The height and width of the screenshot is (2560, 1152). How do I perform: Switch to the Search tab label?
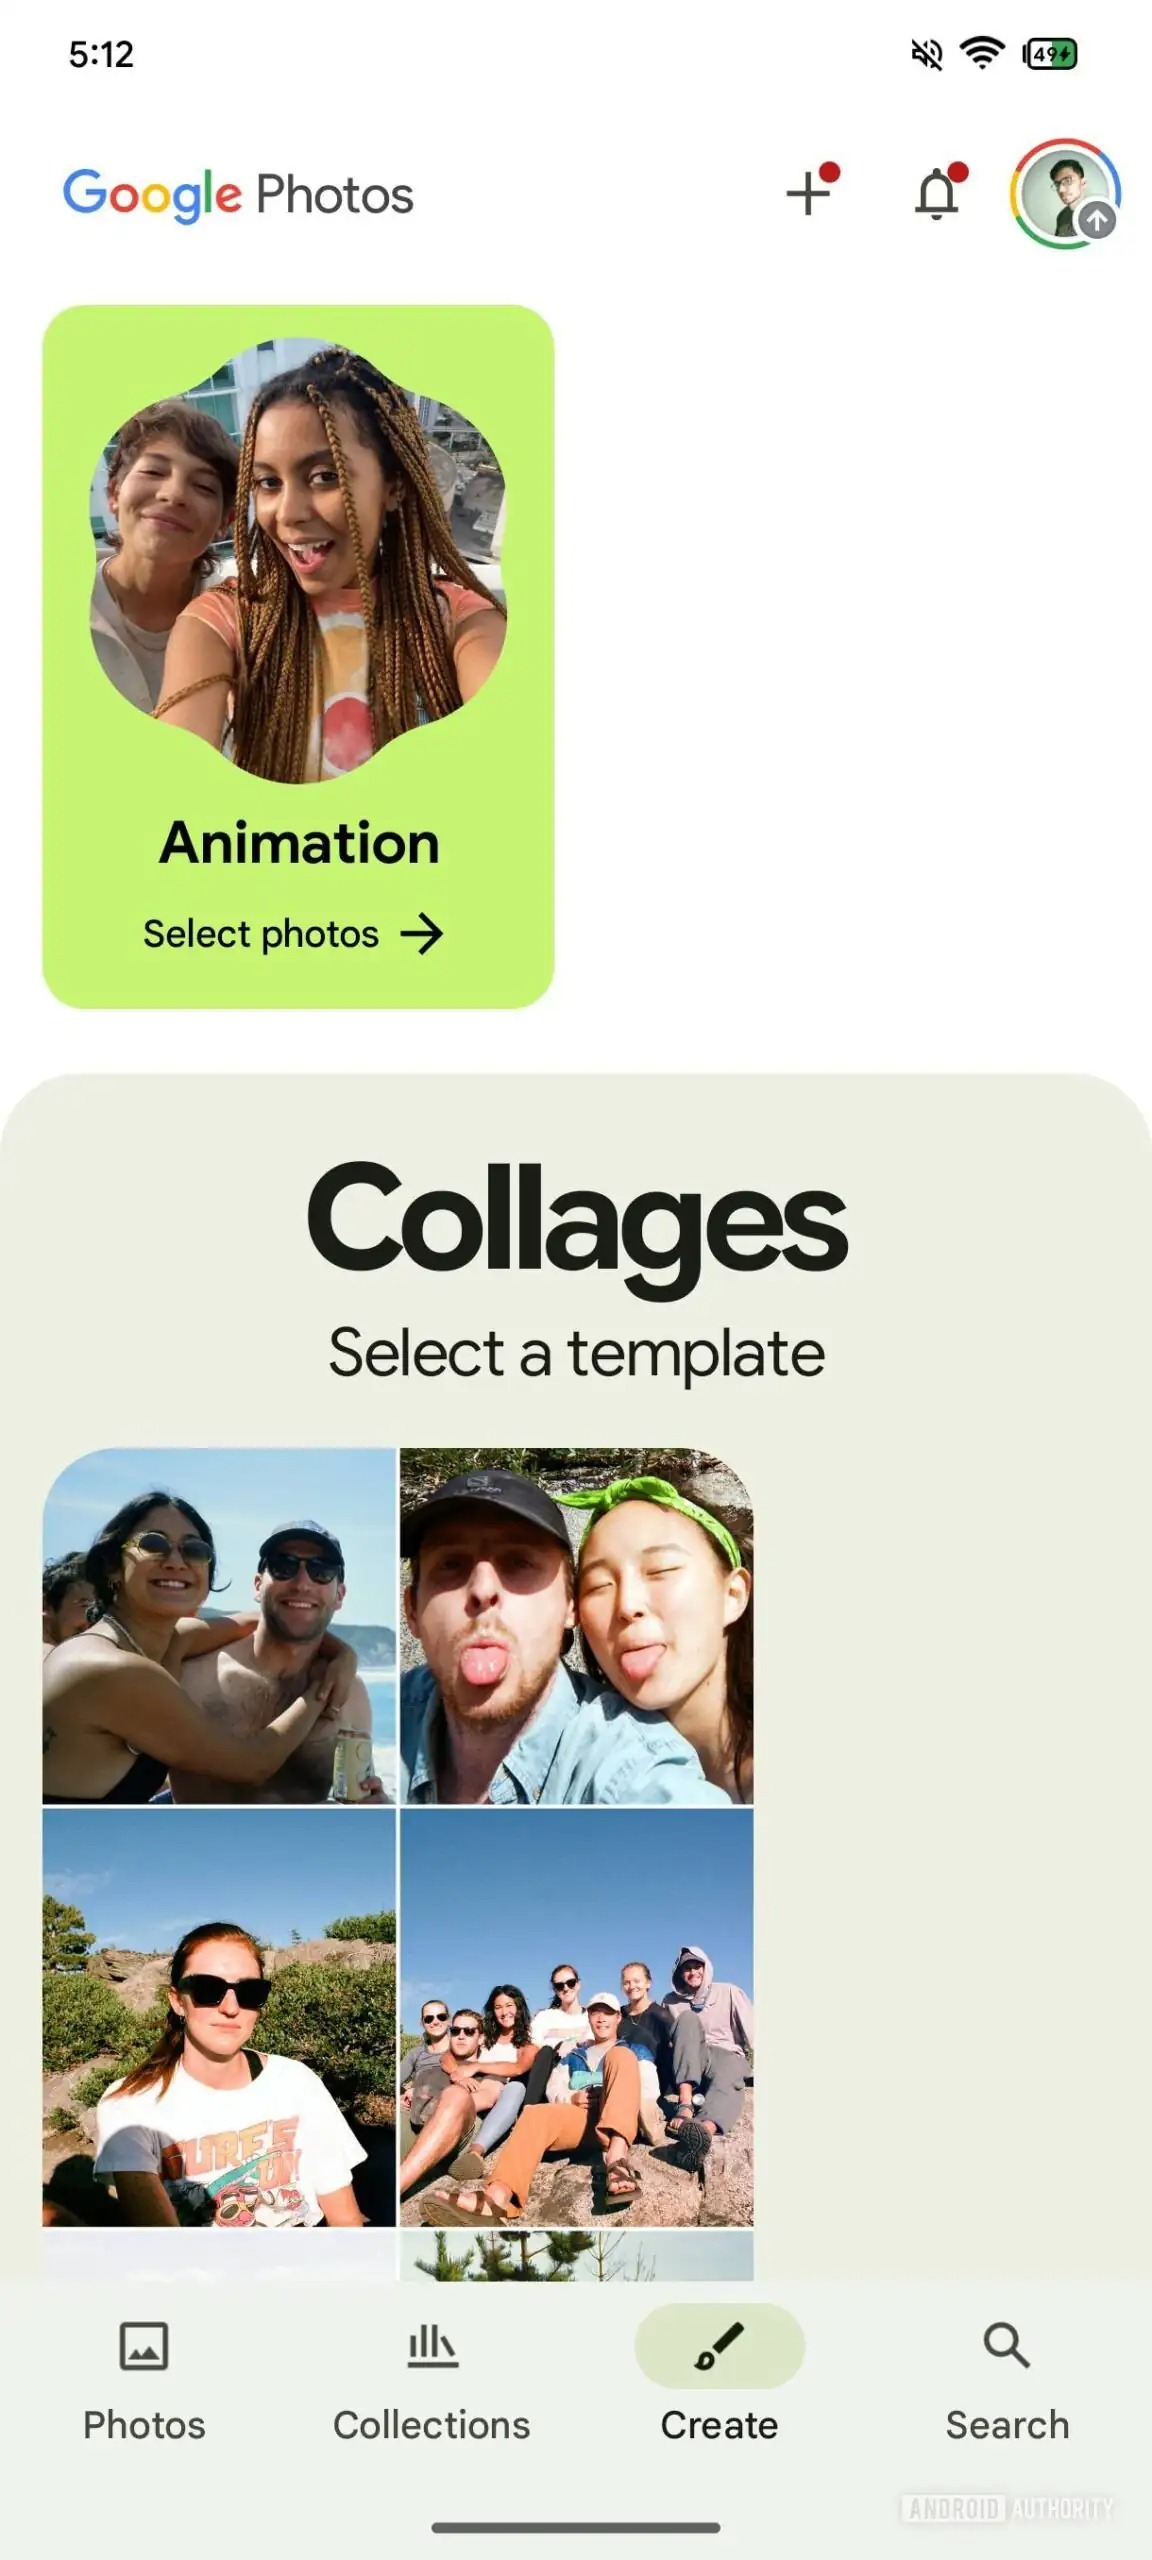pos(1007,2425)
